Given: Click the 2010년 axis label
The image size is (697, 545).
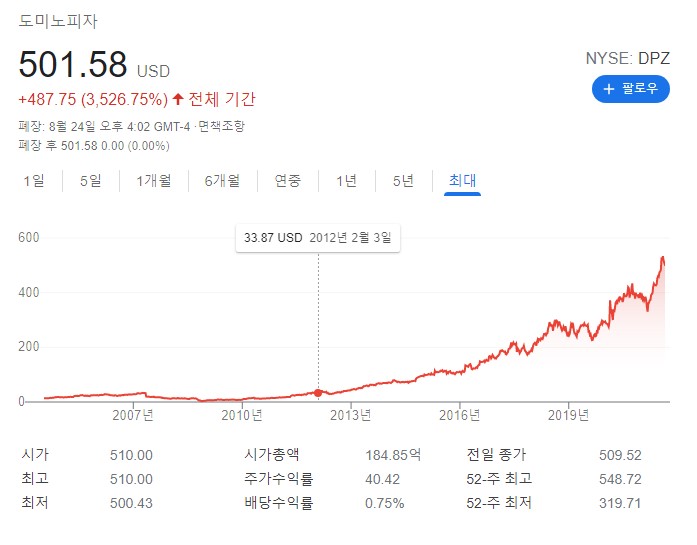Looking at the screenshot, I should point(242,415).
